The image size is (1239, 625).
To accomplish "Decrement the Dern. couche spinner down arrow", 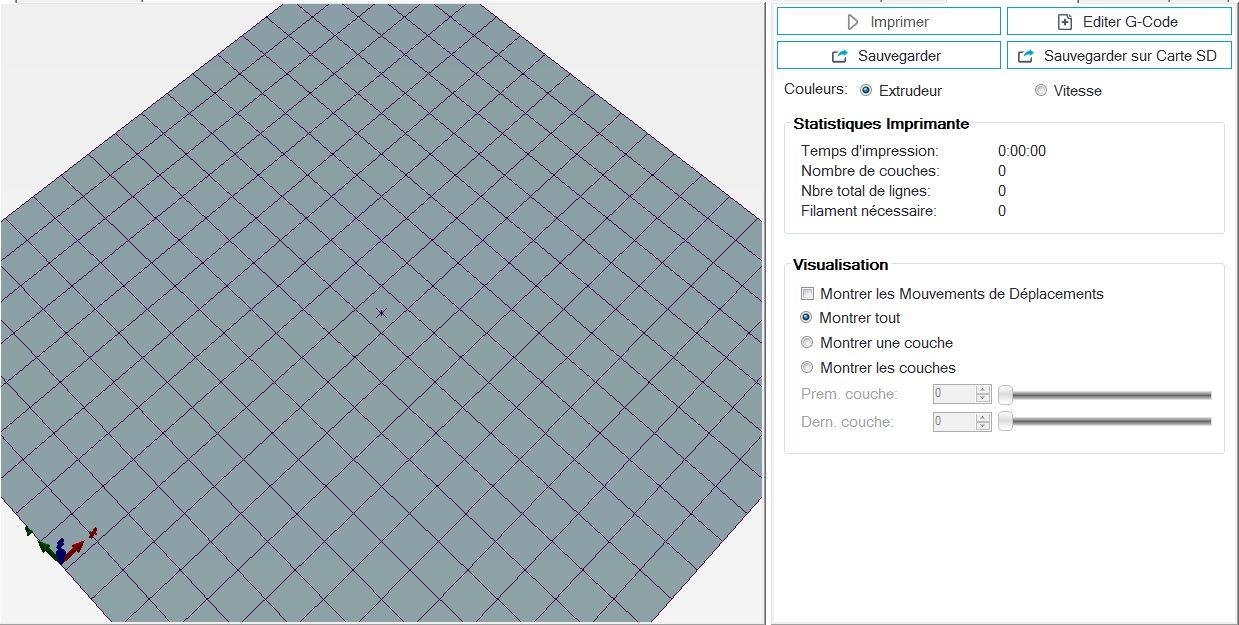I will pyautogui.click(x=984, y=427).
